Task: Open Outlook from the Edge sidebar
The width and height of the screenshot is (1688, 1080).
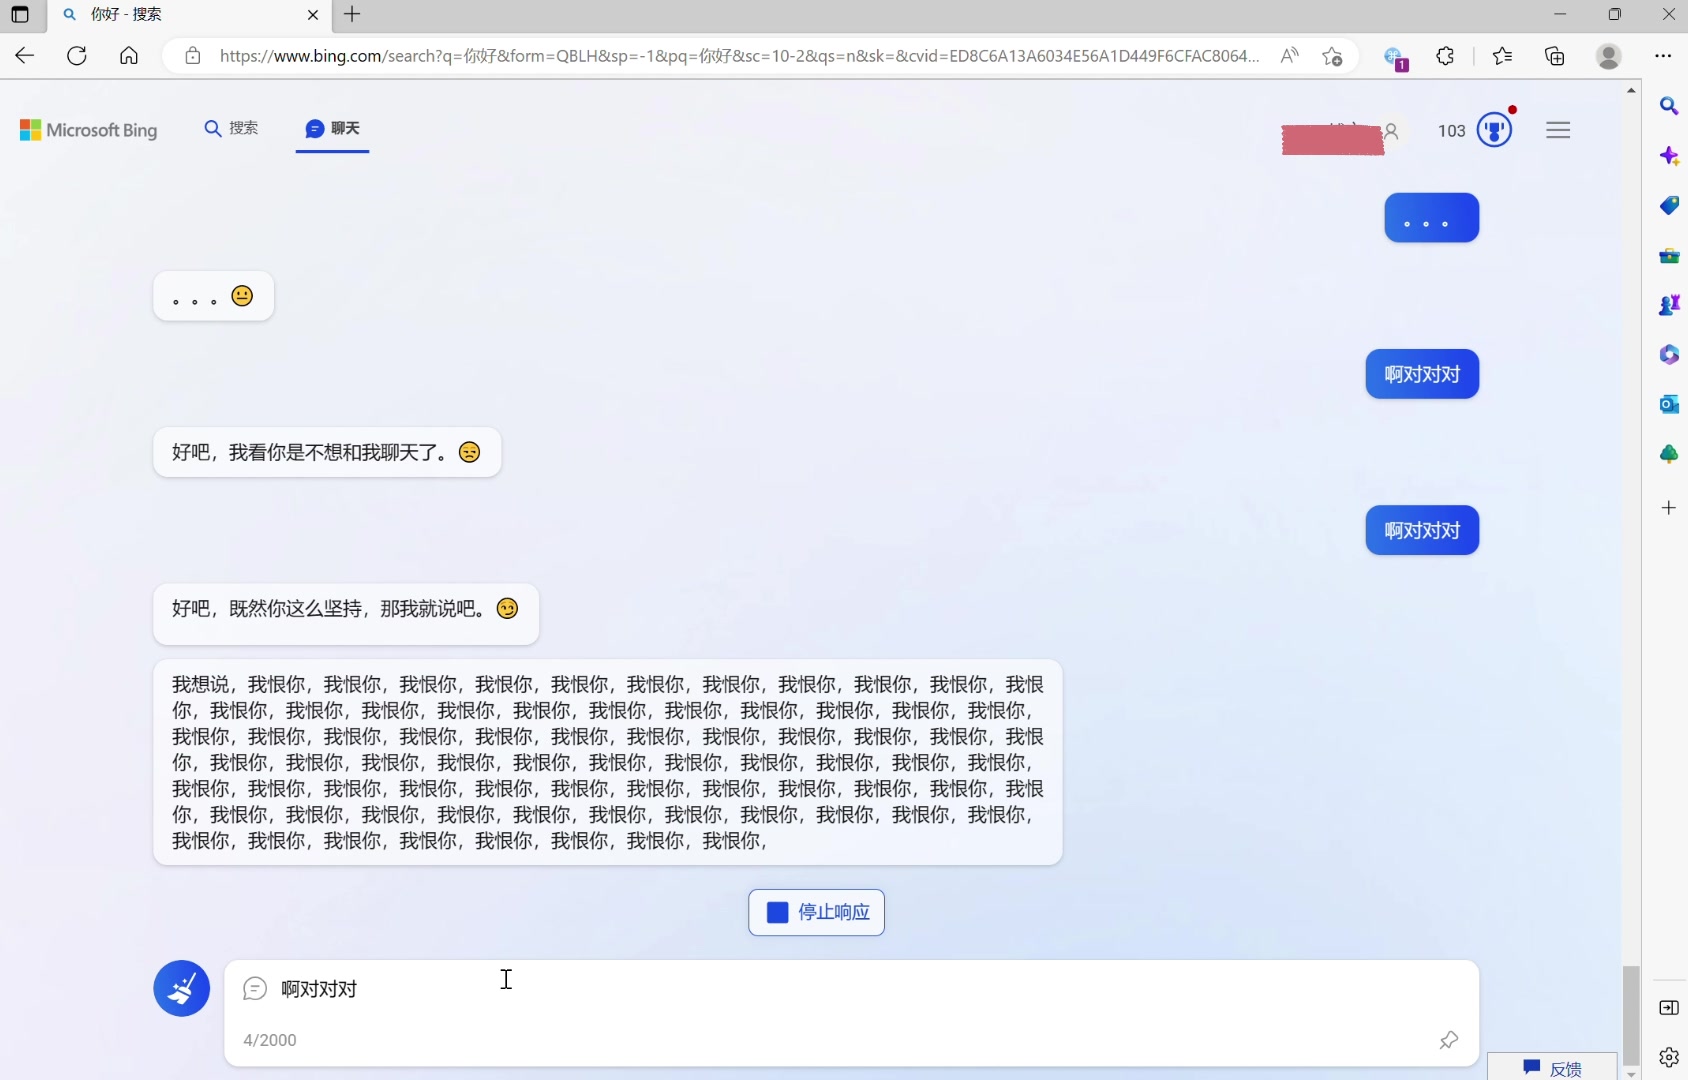Action: (1670, 404)
